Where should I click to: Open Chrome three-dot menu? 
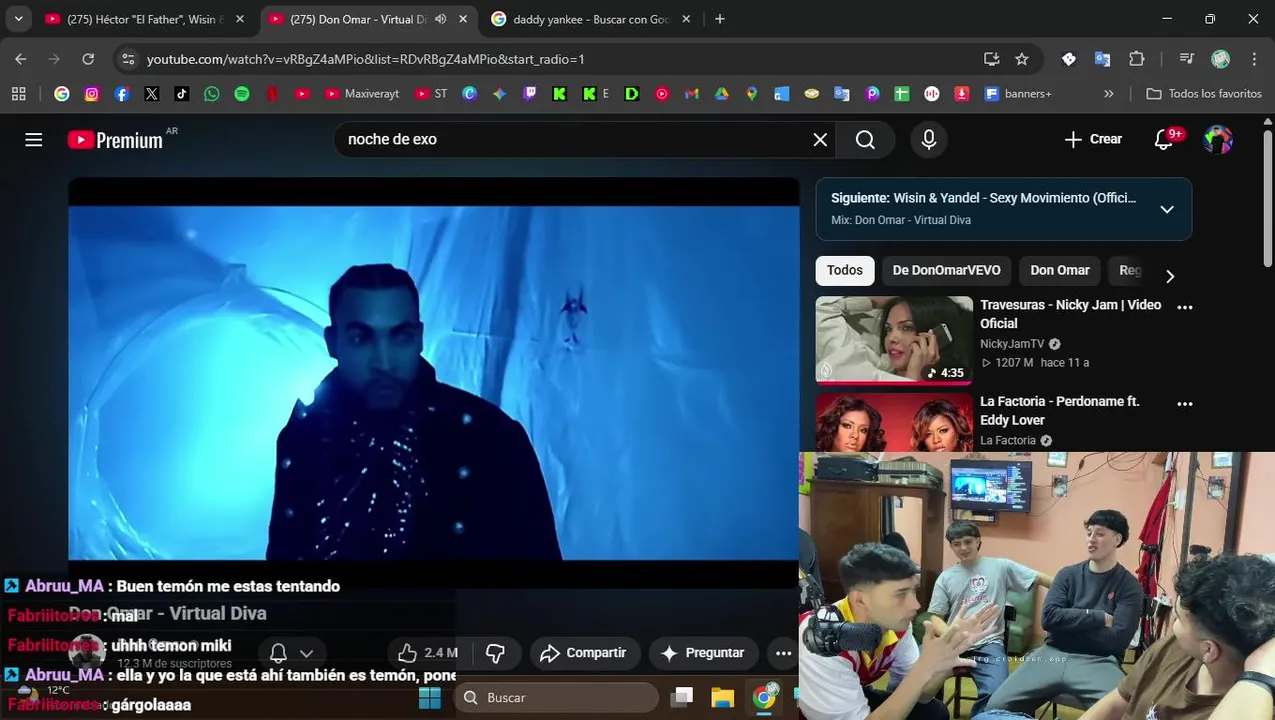click(1254, 59)
